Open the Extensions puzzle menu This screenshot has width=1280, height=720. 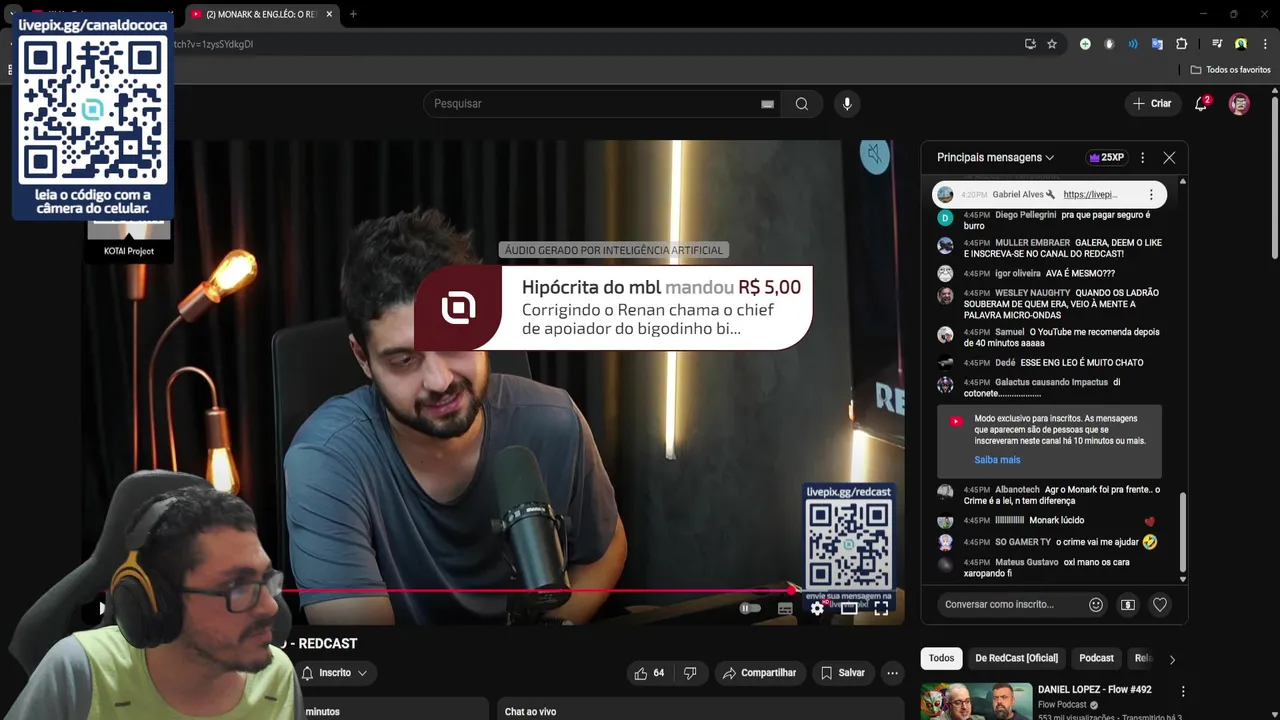(x=1181, y=44)
